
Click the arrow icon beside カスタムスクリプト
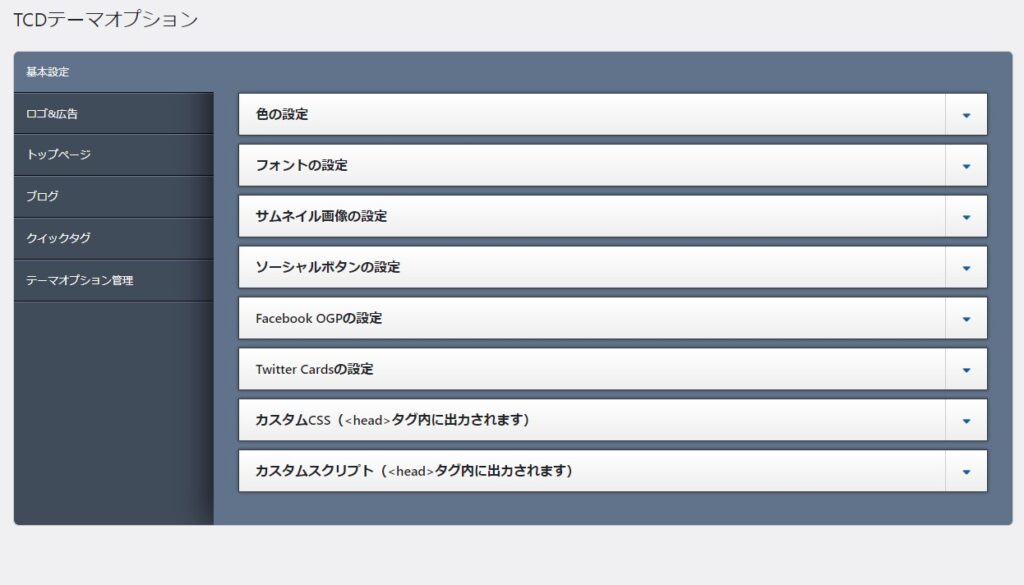[x=966, y=472]
